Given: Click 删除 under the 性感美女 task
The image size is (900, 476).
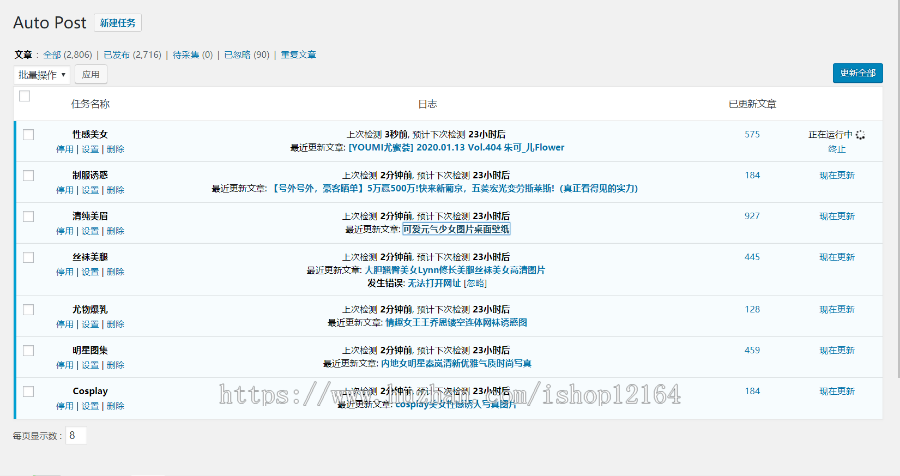Looking at the screenshot, I should [x=115, y=149].
